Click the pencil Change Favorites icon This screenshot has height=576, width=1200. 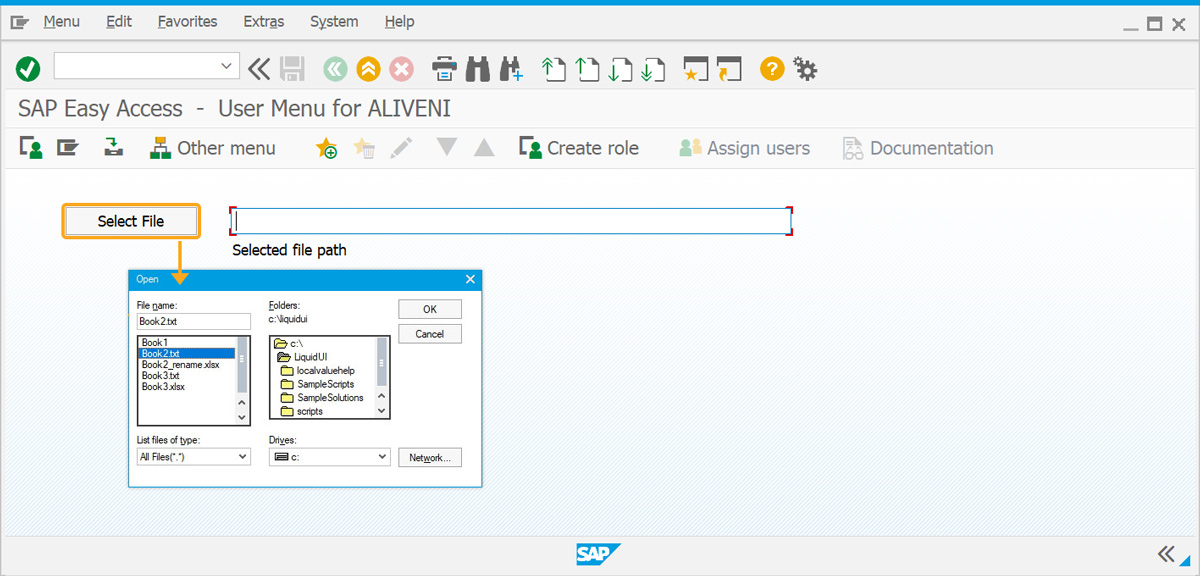click(x=401, y=148)
